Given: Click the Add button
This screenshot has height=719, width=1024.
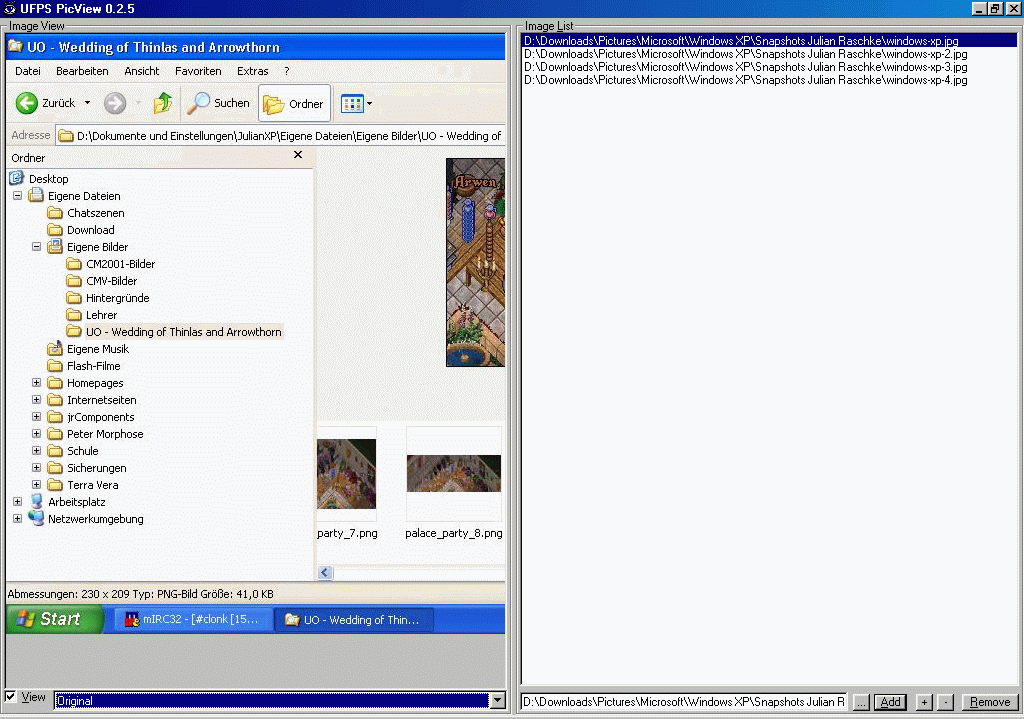Looking at the screenshot, I should [x=890, y=702].
